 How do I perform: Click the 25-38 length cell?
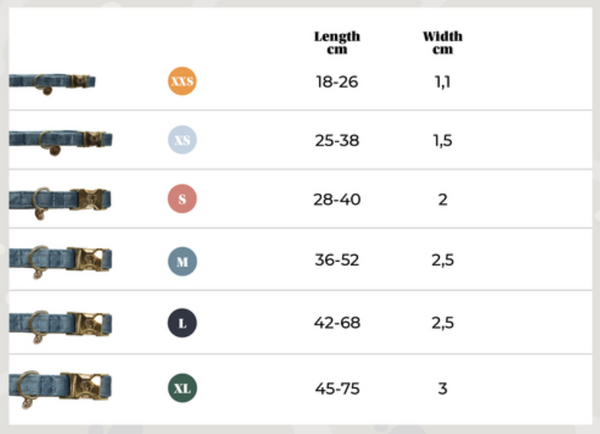tap(337, 141)
